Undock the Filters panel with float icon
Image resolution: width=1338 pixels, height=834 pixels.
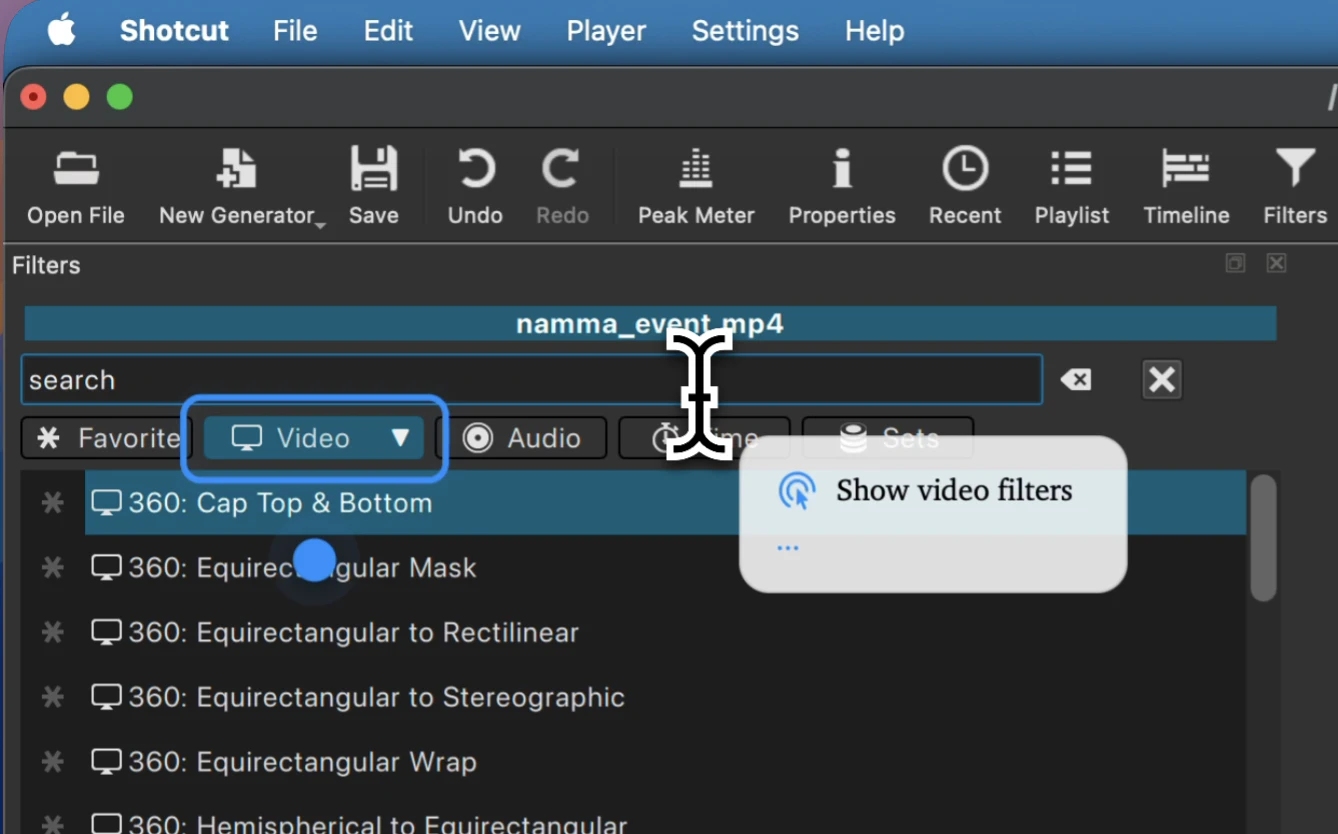click(1235, 263)
